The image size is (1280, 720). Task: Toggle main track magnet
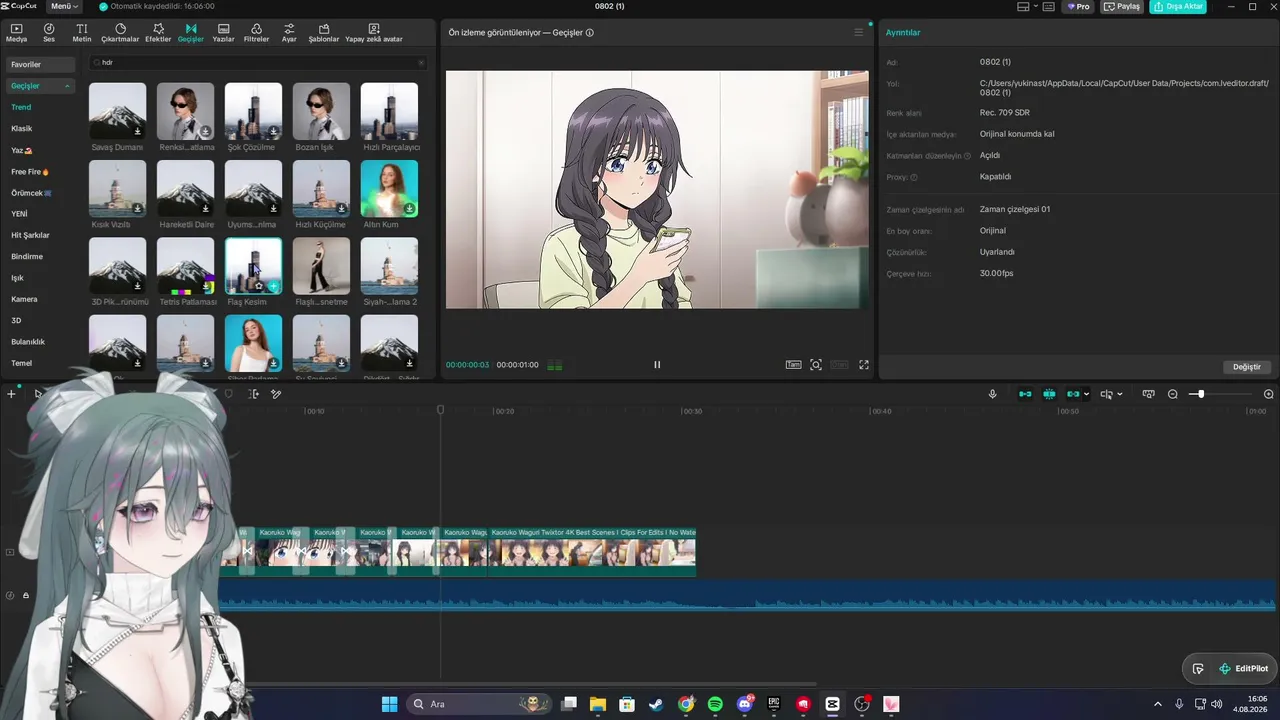click(1025, 394)
